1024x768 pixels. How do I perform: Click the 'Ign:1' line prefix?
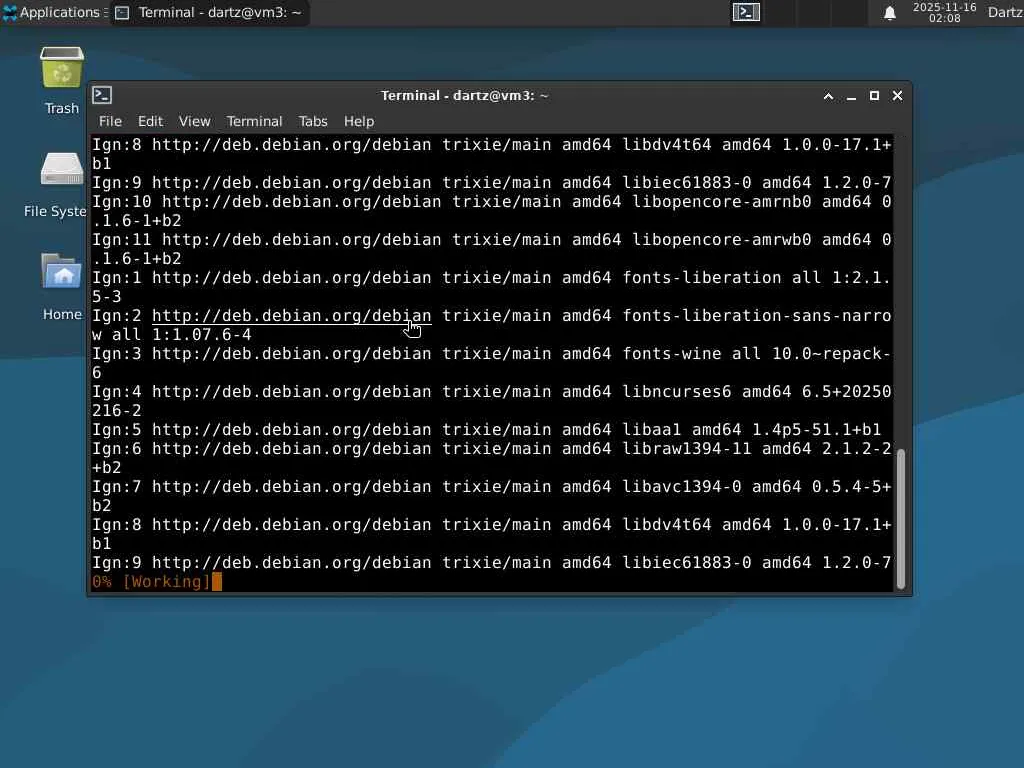tap(117, 277)
